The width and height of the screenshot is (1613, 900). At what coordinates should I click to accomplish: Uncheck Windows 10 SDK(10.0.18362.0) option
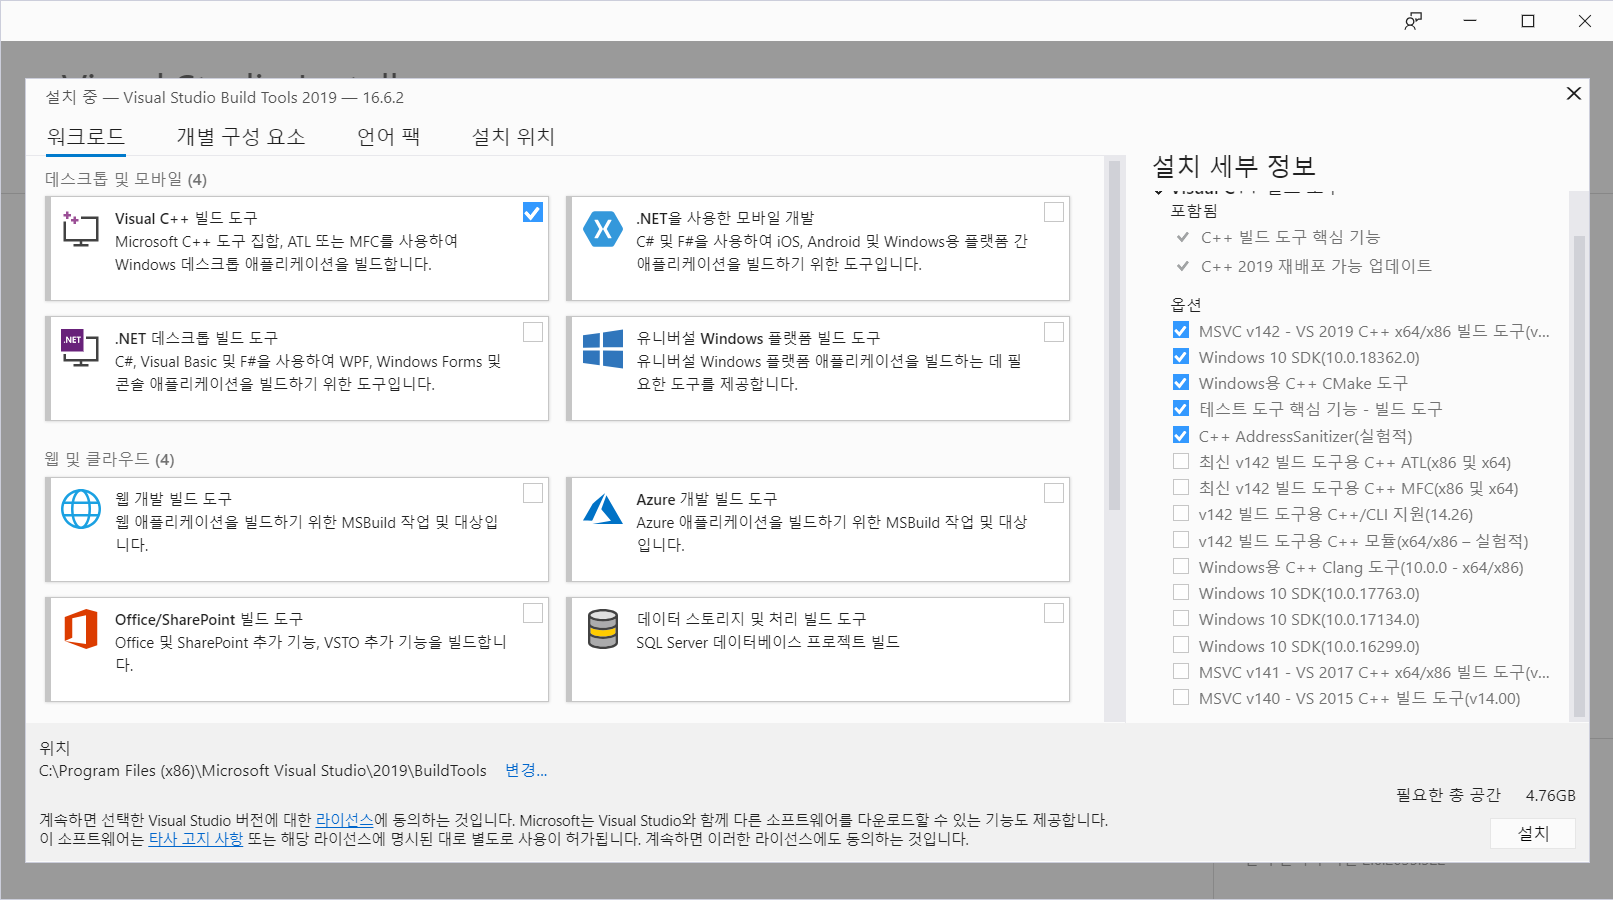pyautogui.click(x=1181, y=357)
